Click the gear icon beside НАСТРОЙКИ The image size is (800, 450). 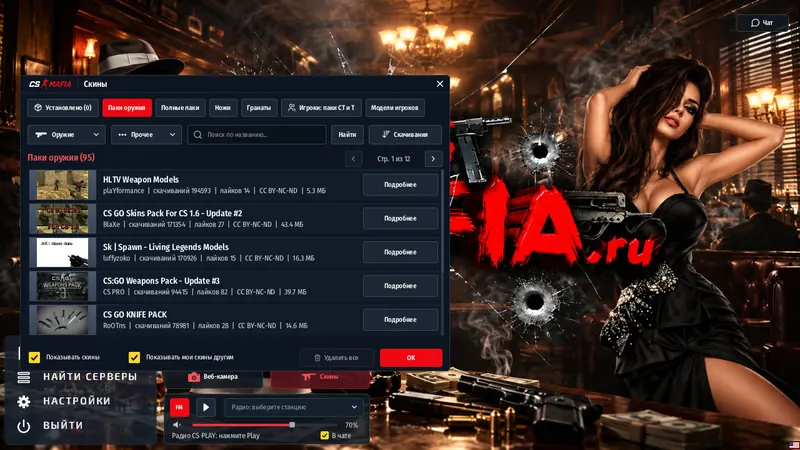(23, 402)
